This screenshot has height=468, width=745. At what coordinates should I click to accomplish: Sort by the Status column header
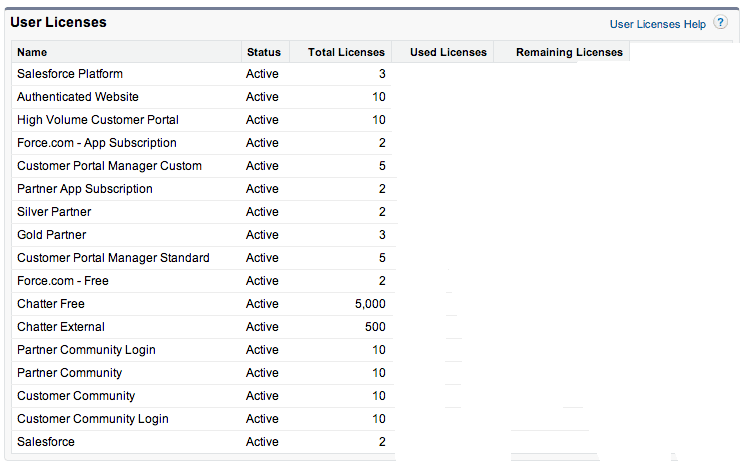click(264, 52)
